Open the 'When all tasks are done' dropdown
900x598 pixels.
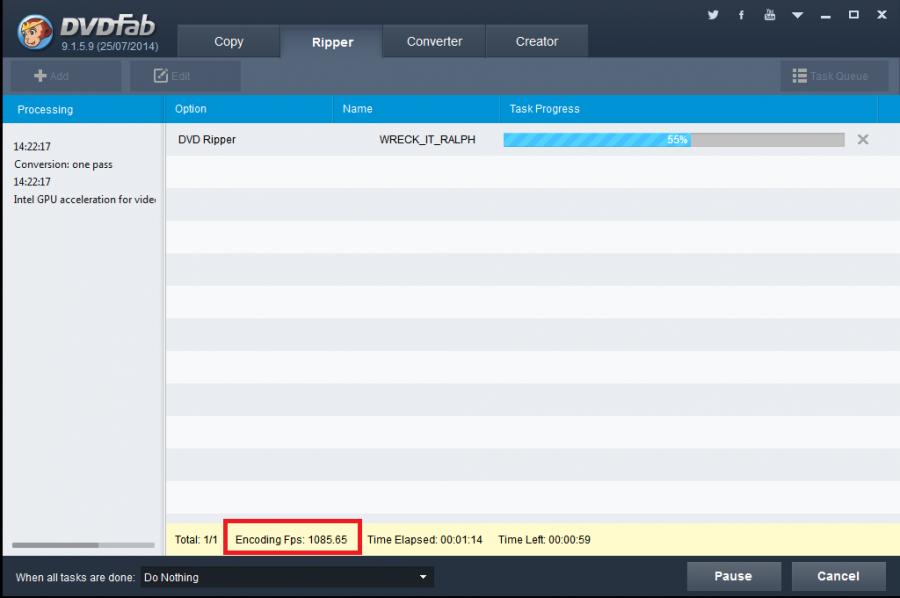[287, 577]
